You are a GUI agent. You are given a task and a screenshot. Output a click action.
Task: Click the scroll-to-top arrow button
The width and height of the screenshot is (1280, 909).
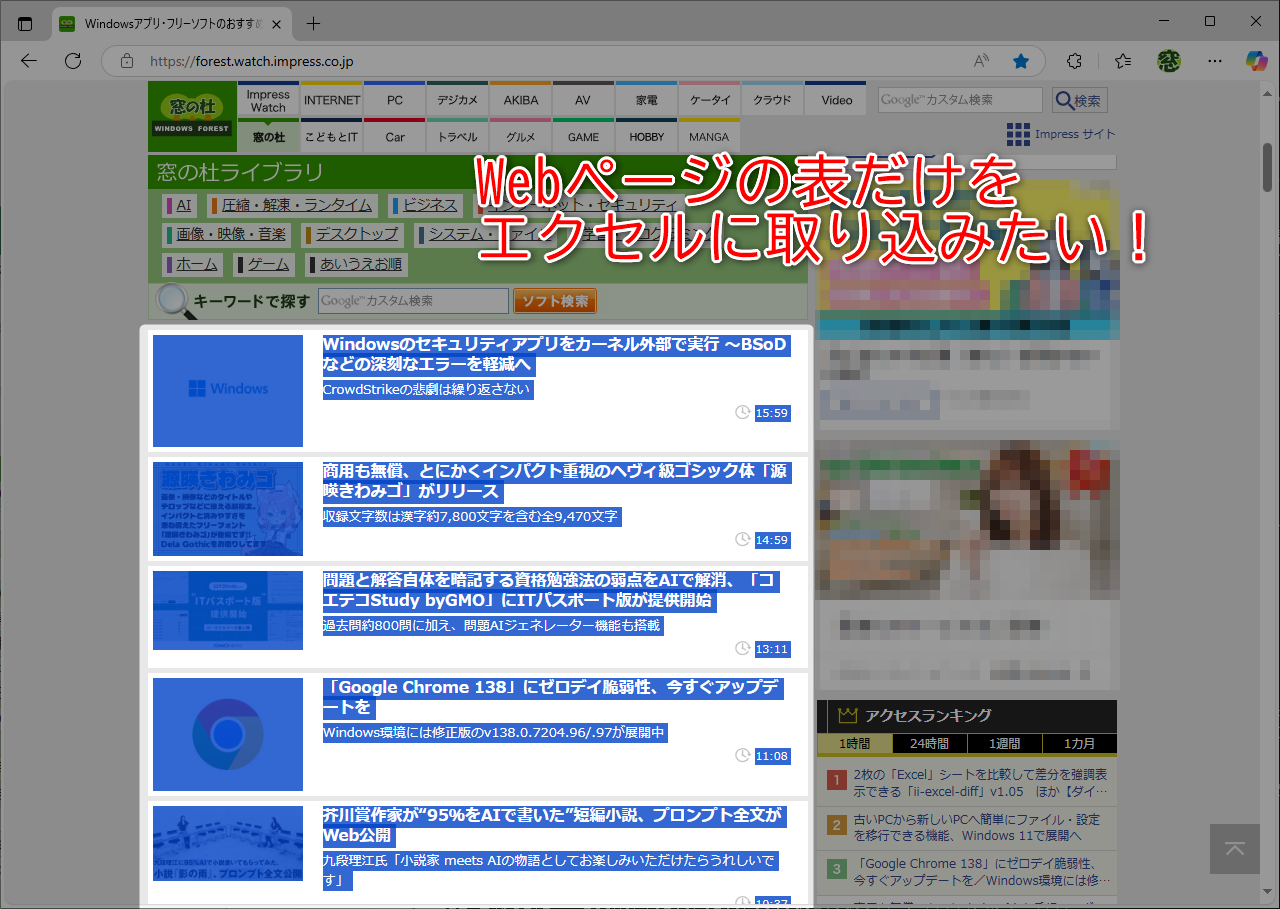point(1234,849)
